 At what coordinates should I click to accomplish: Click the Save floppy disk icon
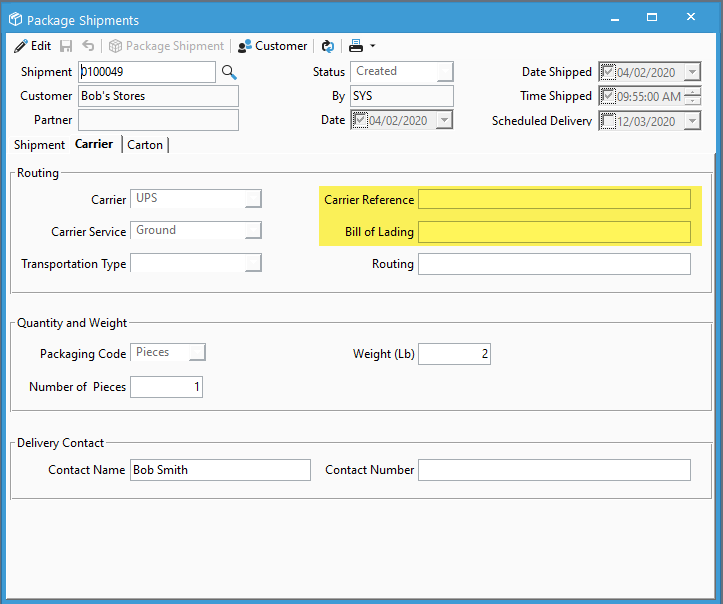(66, 46)
